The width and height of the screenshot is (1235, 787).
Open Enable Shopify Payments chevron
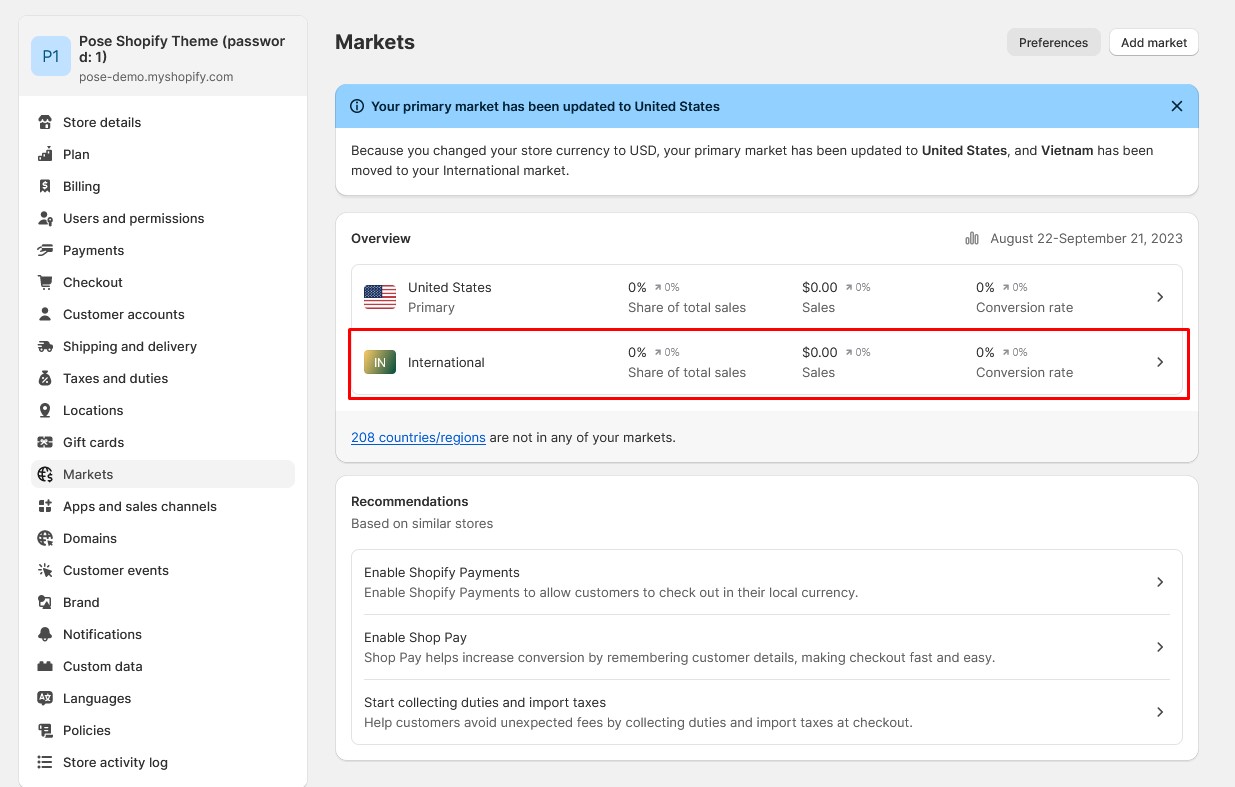pos(1160,582)
